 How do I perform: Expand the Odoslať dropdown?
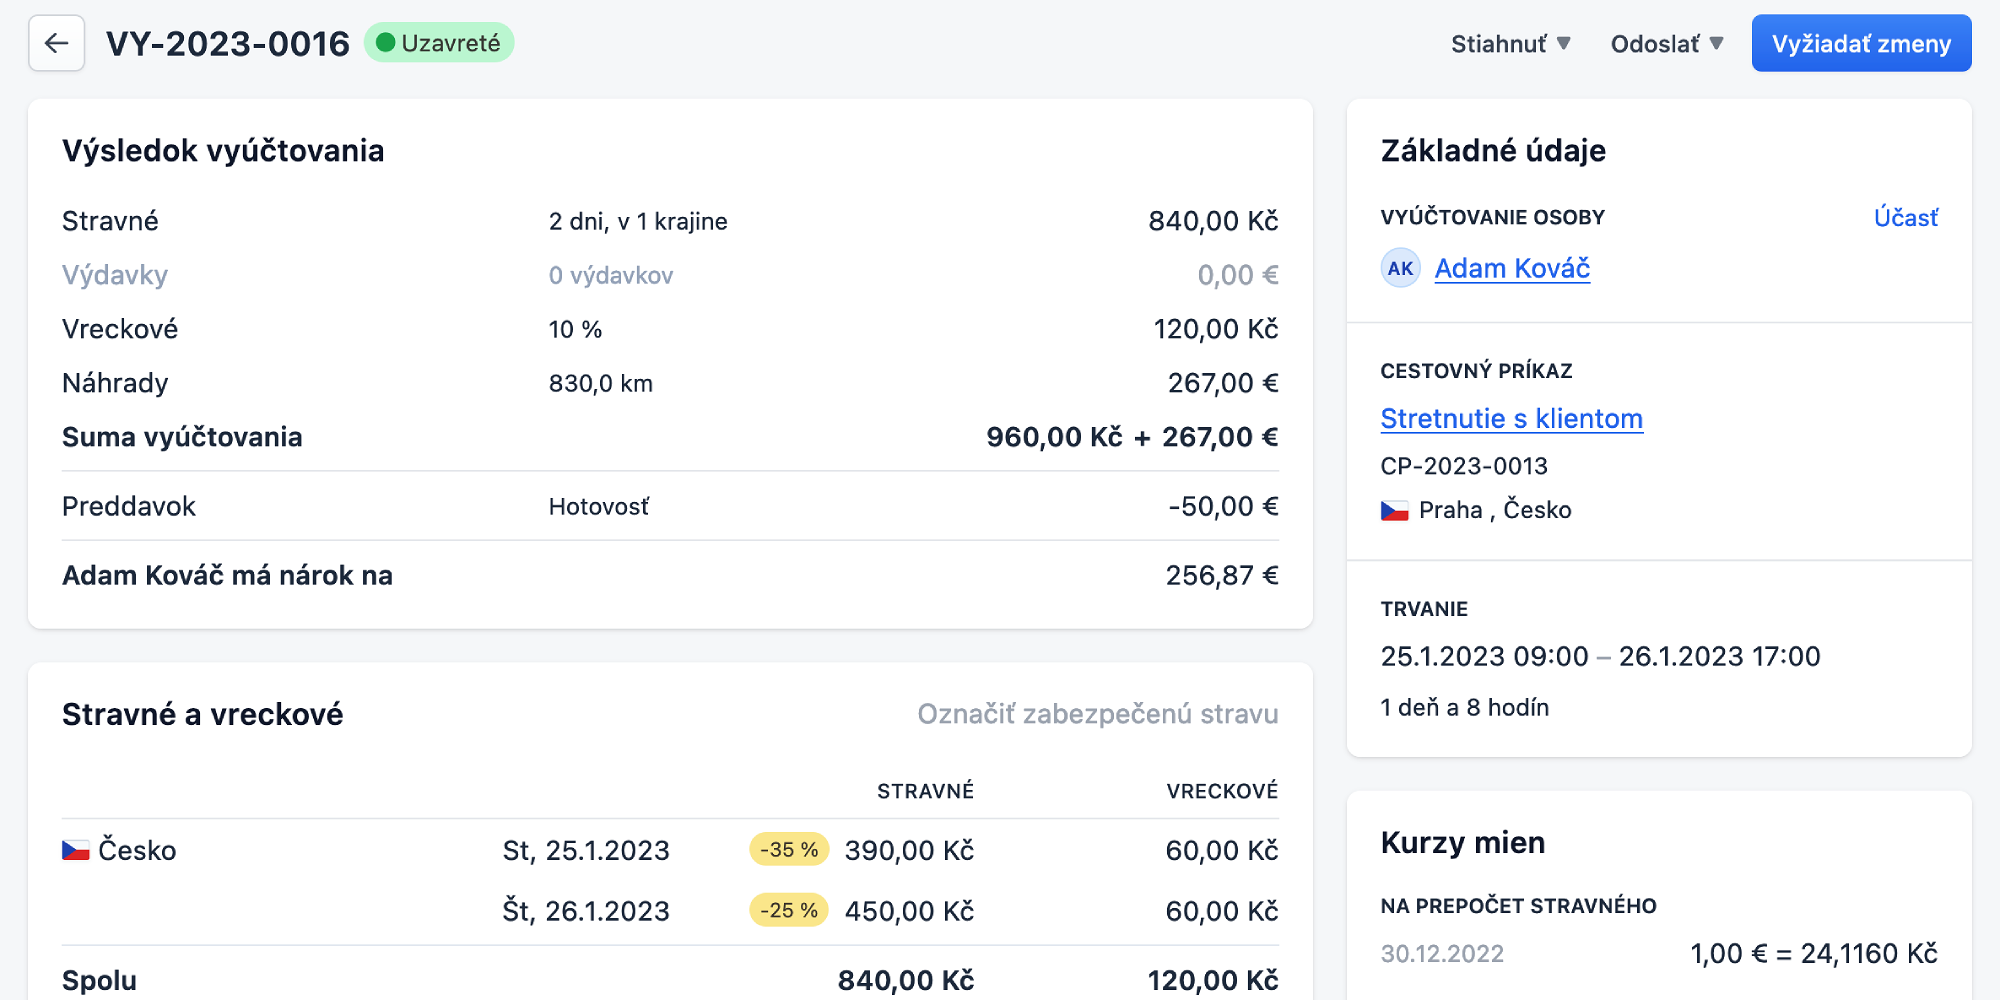[1666, 44]
